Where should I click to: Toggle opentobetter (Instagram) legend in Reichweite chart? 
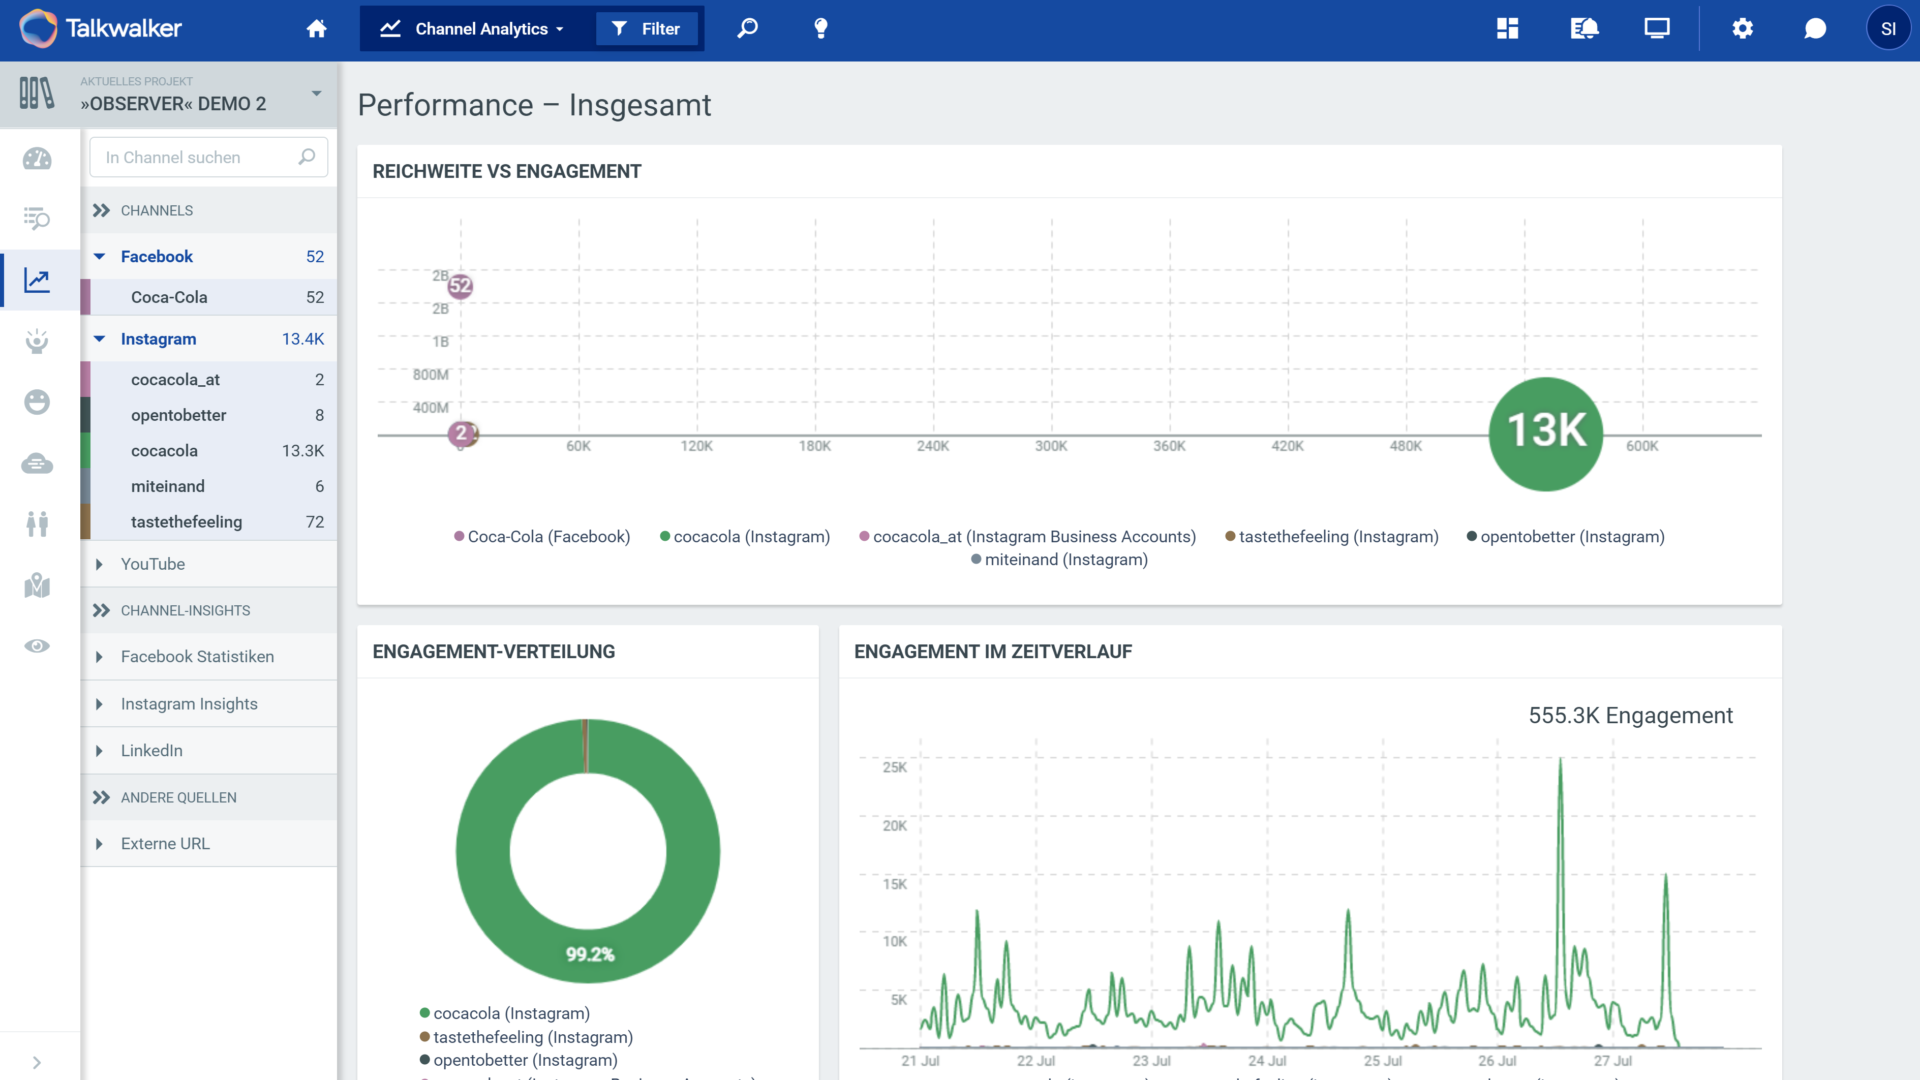point(1566,537)
